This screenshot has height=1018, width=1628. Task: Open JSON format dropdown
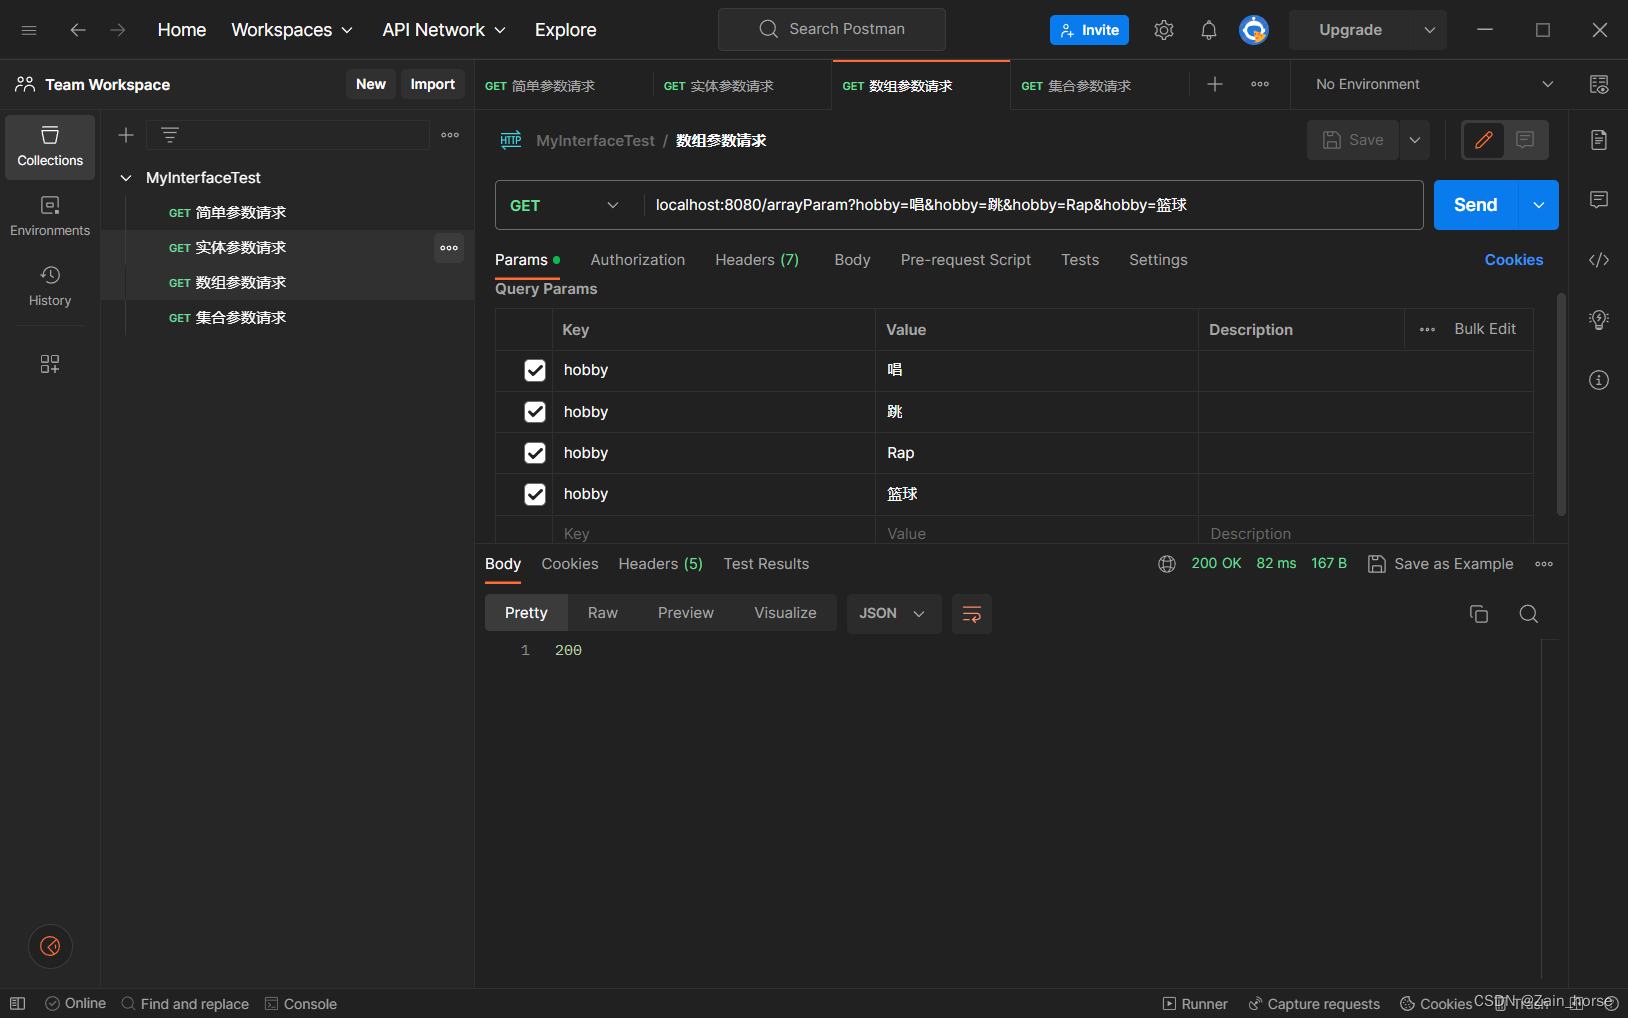894,614
